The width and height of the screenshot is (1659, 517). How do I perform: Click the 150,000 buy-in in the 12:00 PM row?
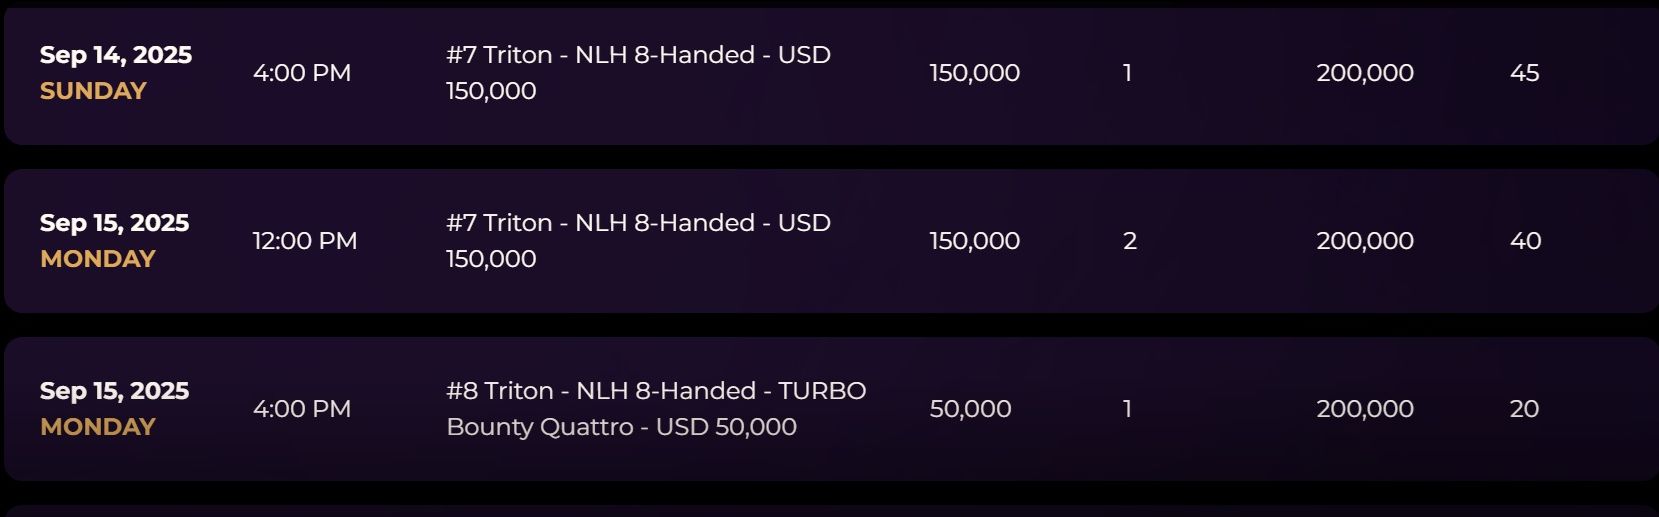(974, 241)
